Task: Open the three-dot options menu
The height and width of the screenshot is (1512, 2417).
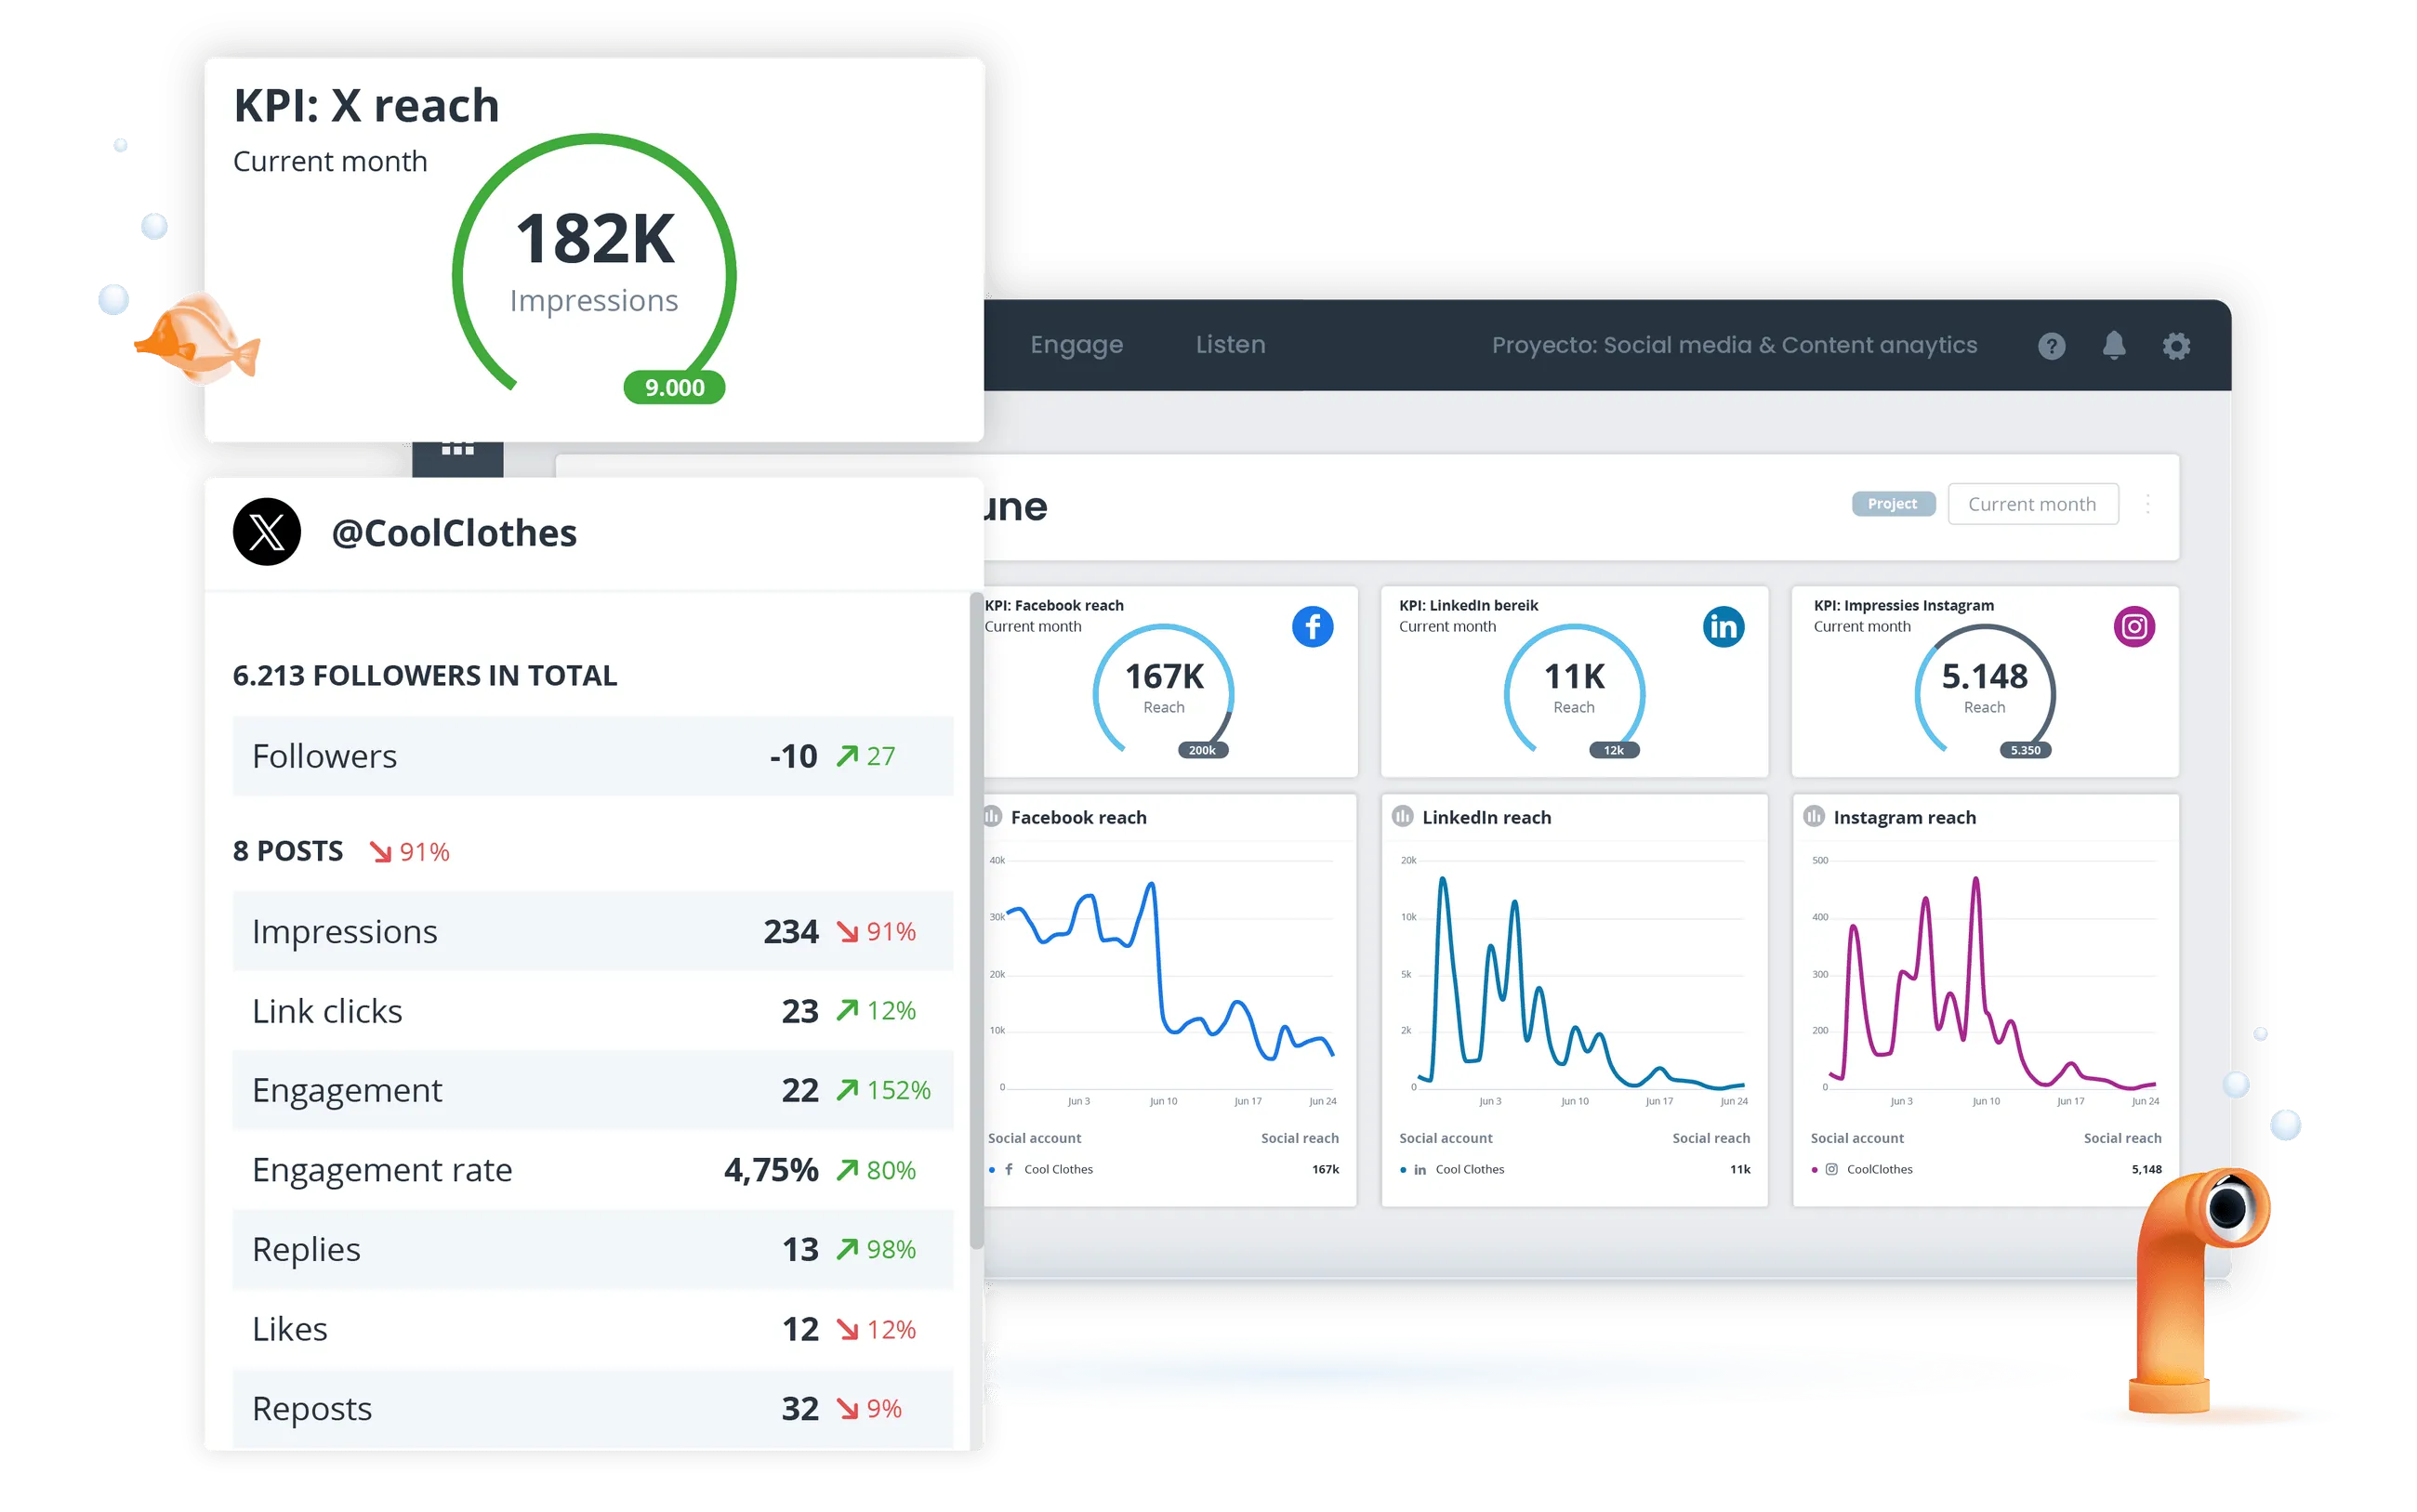Action: click(x=2147, y=504)
